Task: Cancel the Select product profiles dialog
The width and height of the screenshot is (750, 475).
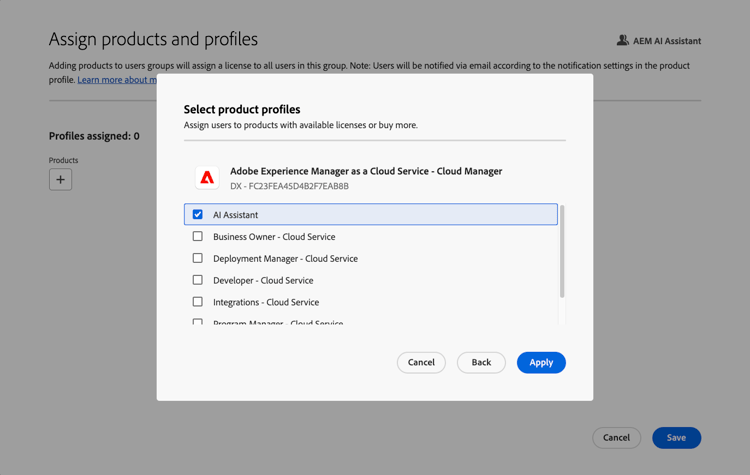Action: pos(421,362)
